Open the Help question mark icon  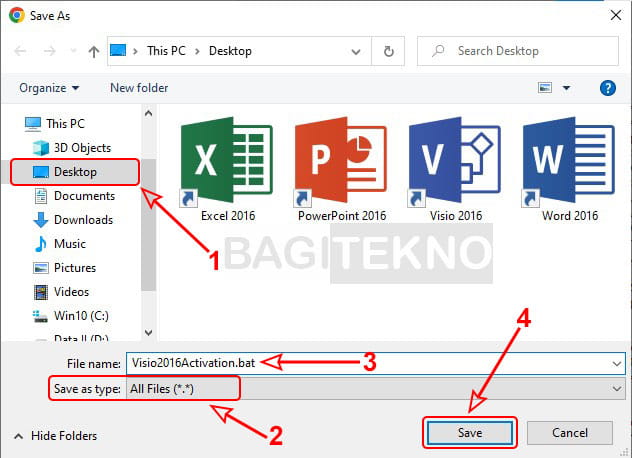(607, 87)
